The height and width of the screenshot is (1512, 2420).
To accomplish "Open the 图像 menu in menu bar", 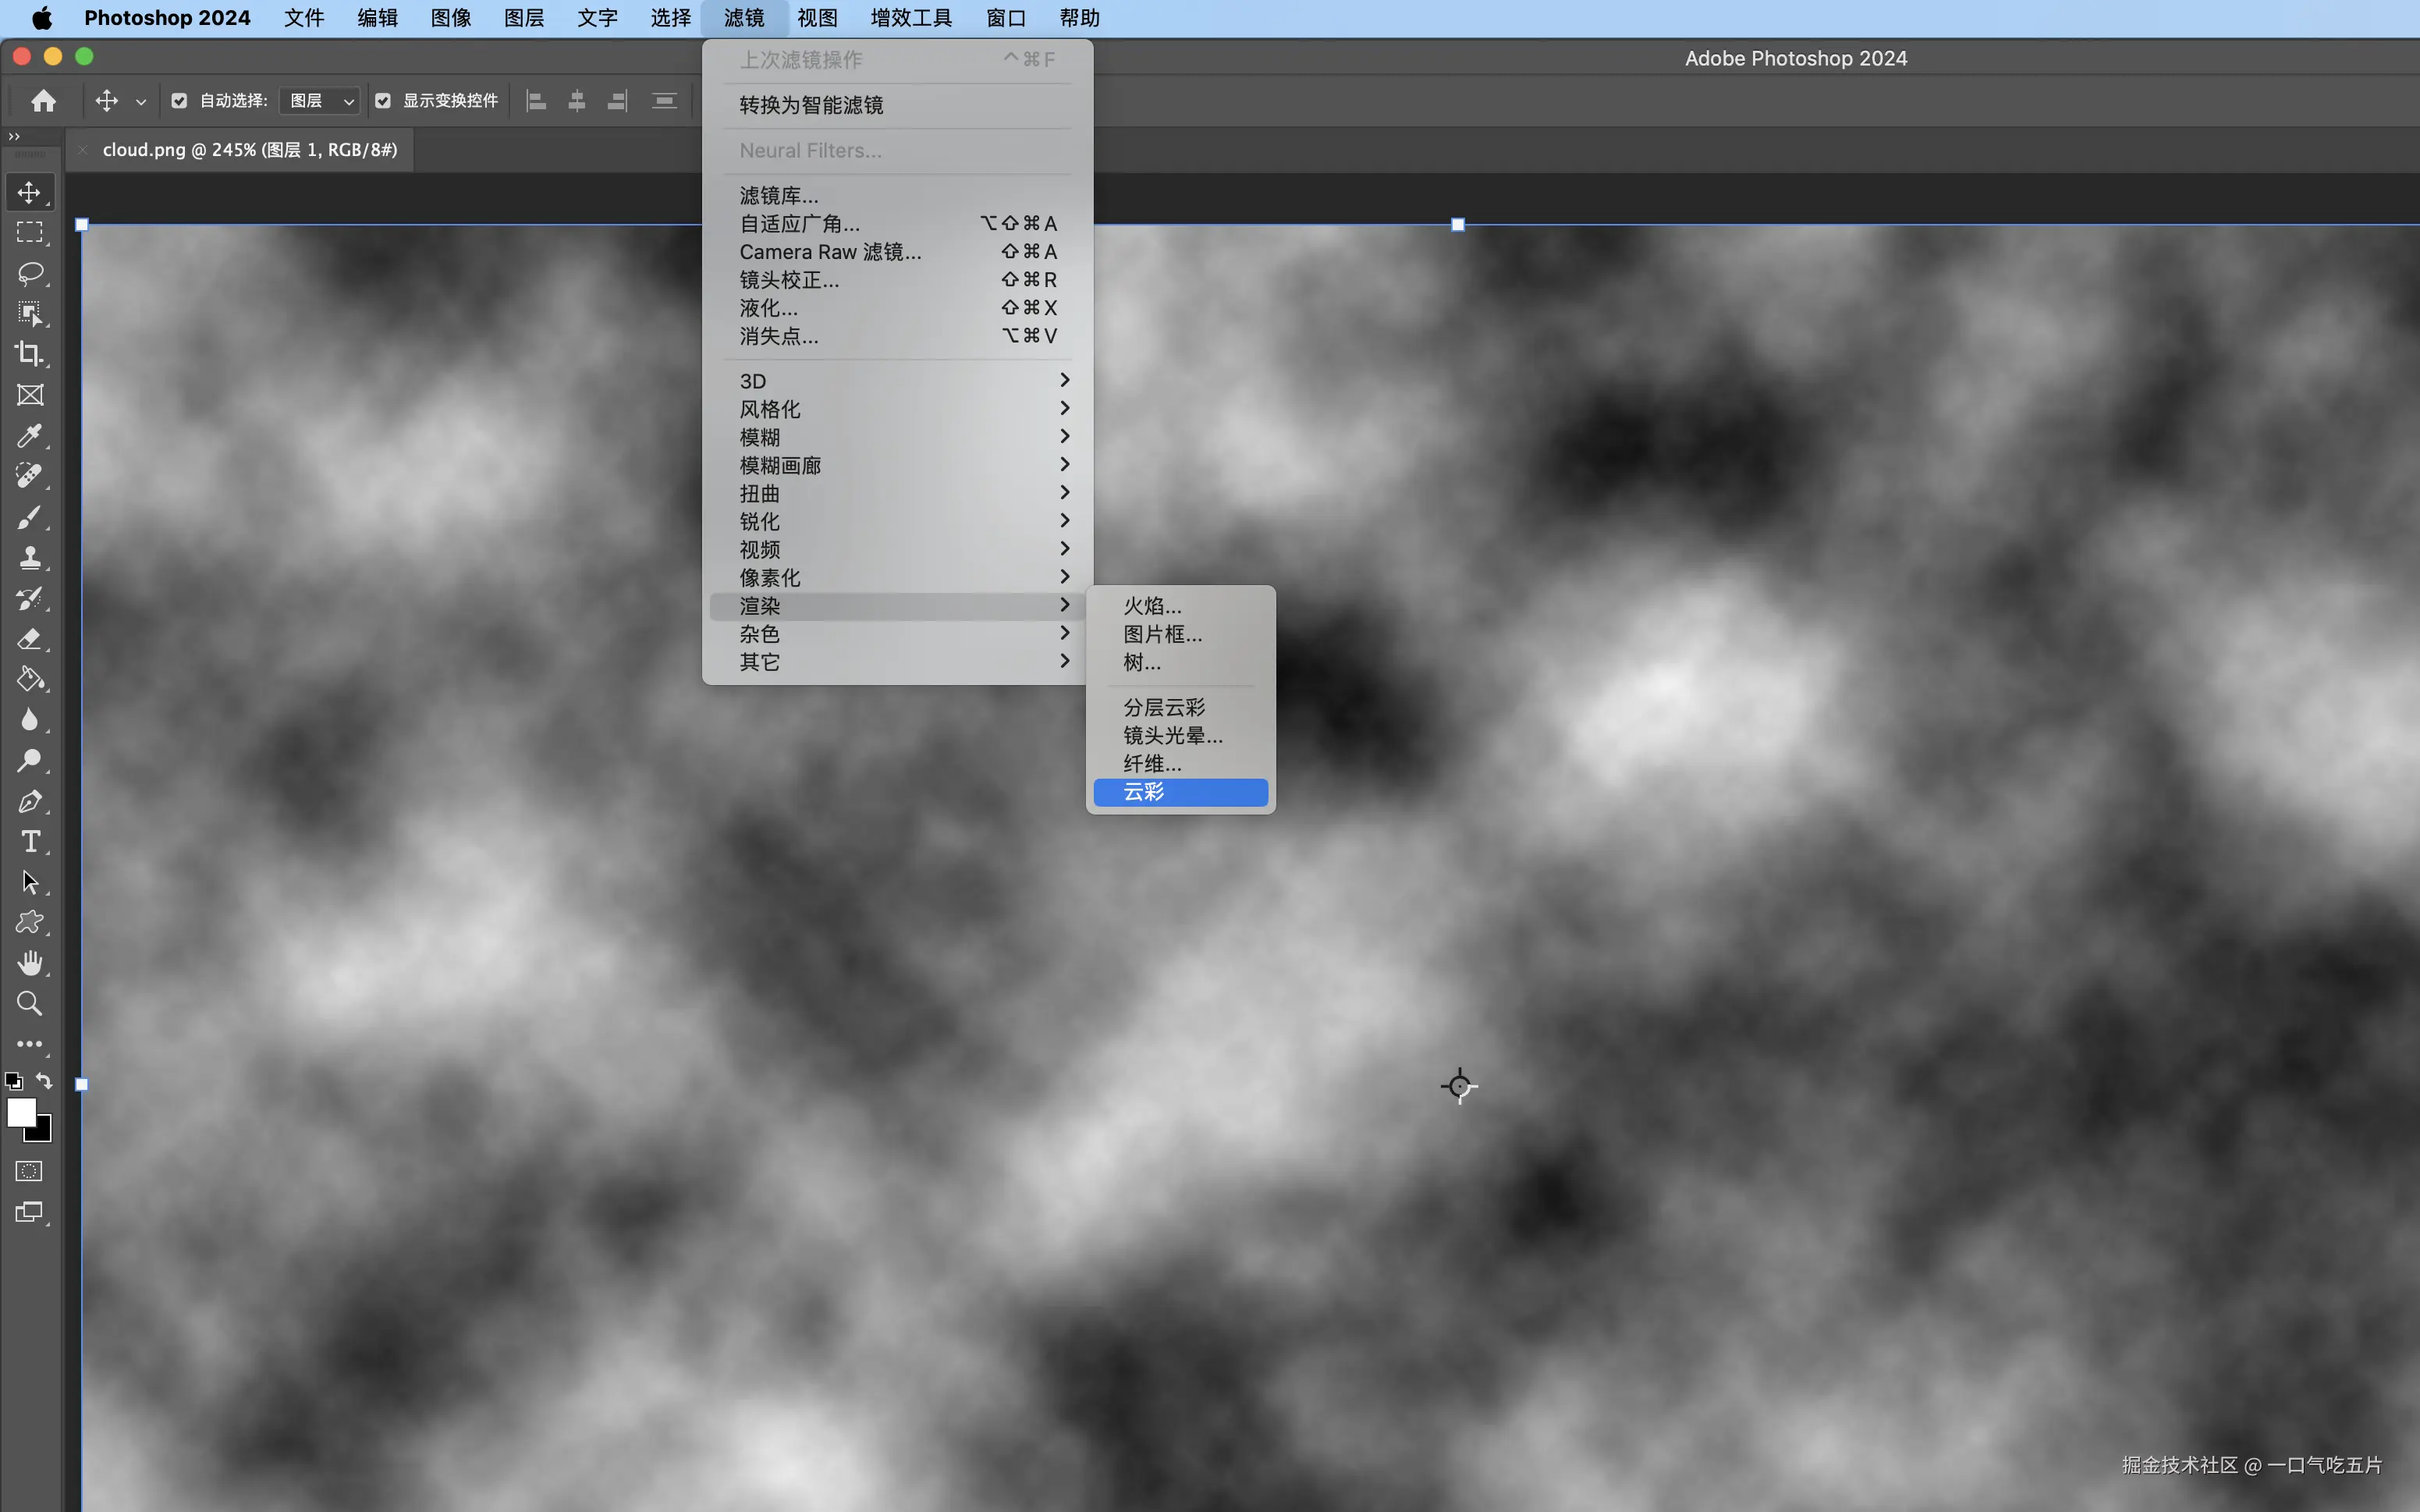I will pyautogui.click(x=450, y=18).
